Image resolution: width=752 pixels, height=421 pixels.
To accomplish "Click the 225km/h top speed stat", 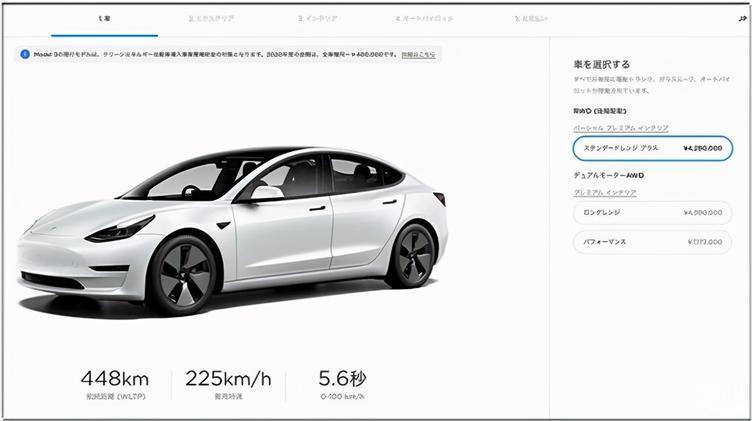I will (x=228, y=385).
